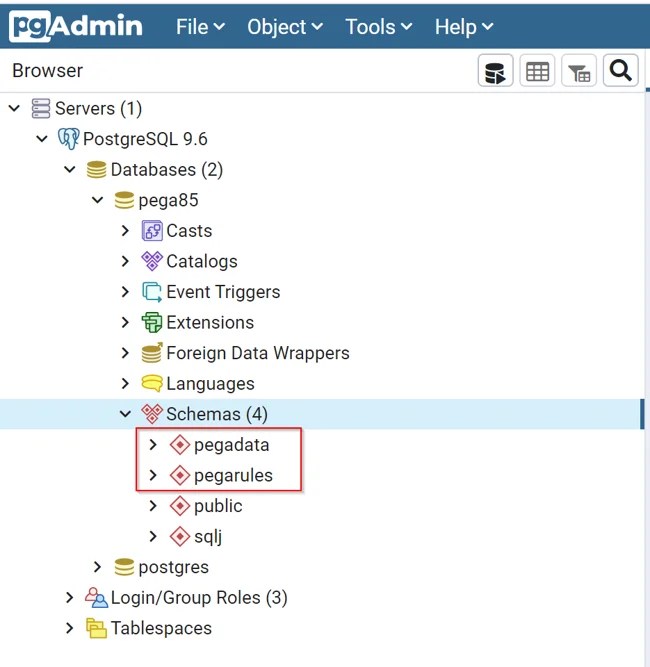Click the View Data grid icon
Screen dimensions: 650x667
point(537,71)
